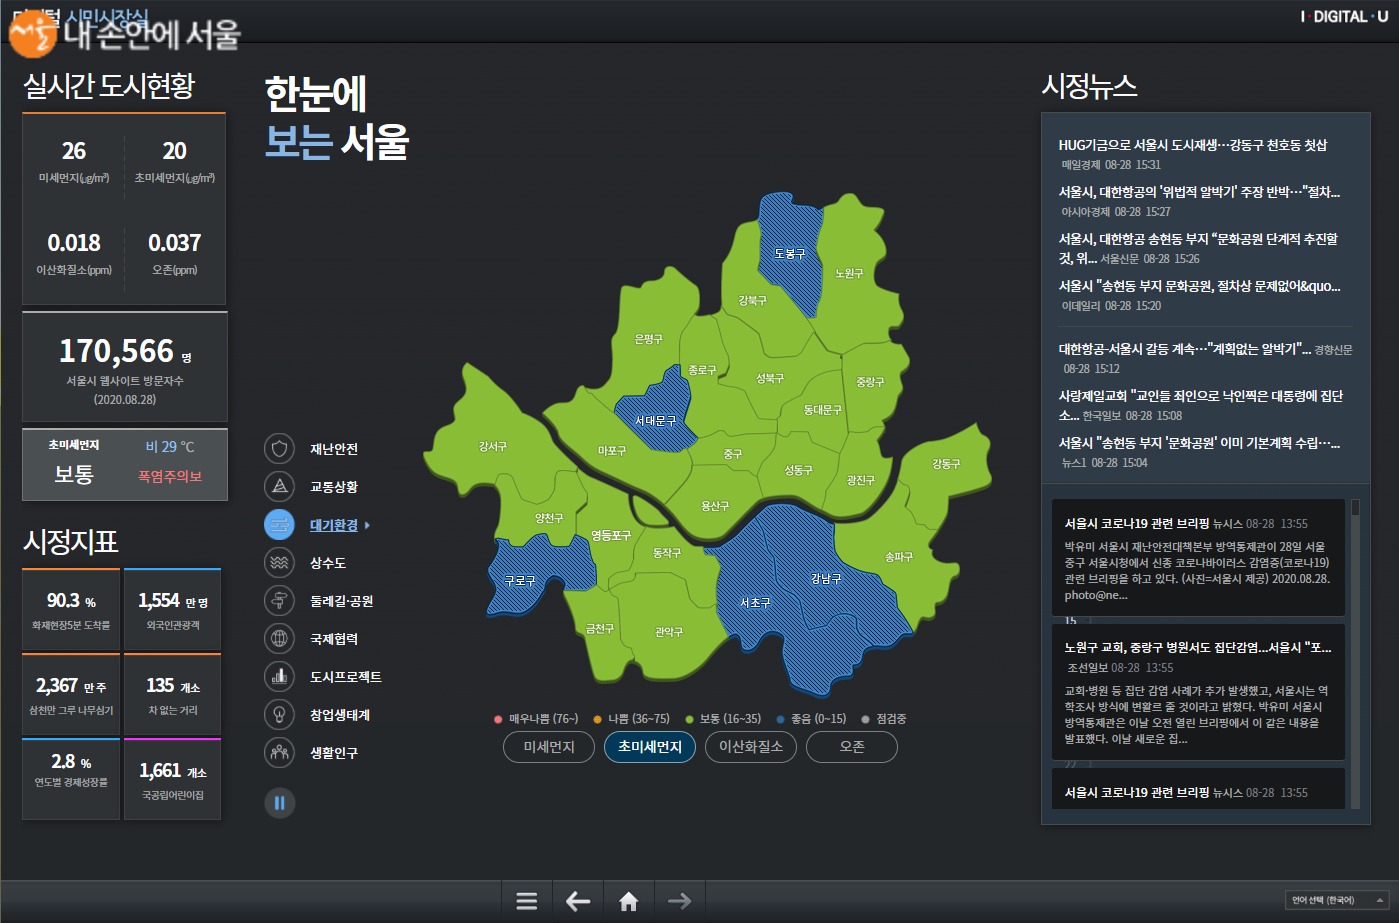Go to the home screen icon

pyautogui.click(x=628, y=900)
